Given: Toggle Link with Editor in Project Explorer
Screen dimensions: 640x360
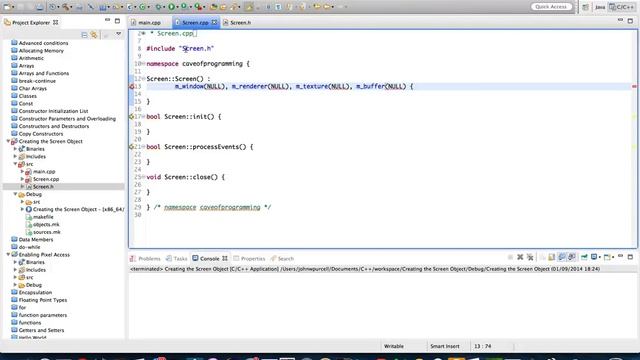Looking at the screenshot, I should (94, 35).
